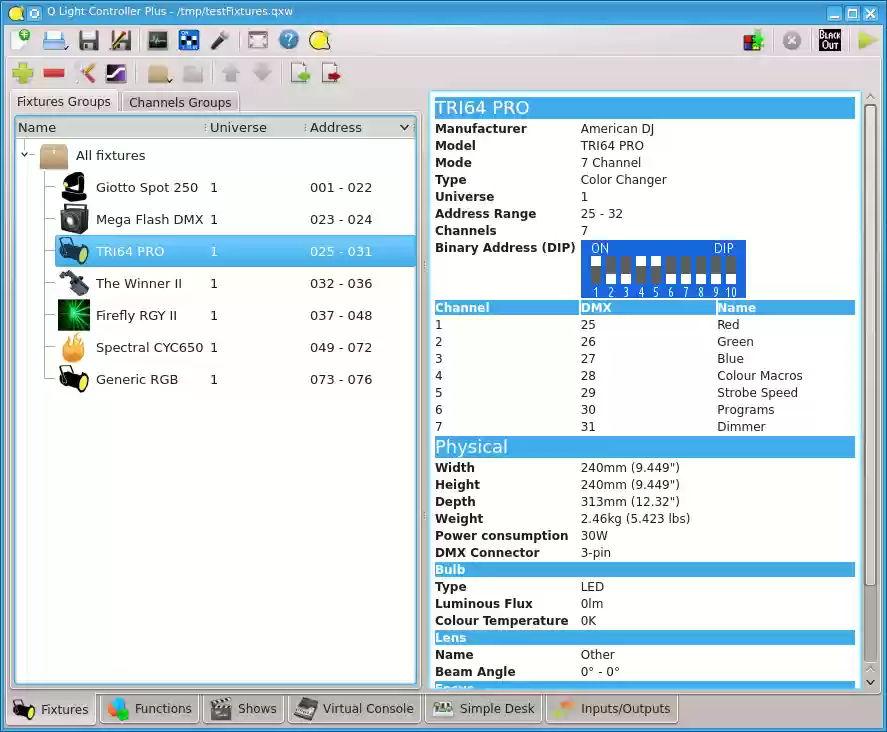Screen dimensions: 887x732
Task: Open the channel modifiers editor
Action: click(x=115, y=72)
